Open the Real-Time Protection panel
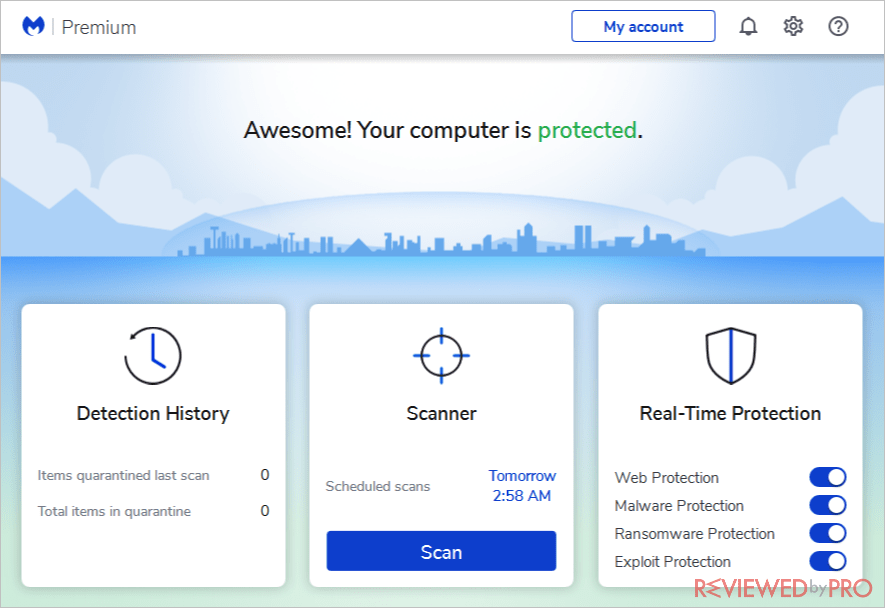The width and height of the screenshot is (885, 608). point(729,413)
